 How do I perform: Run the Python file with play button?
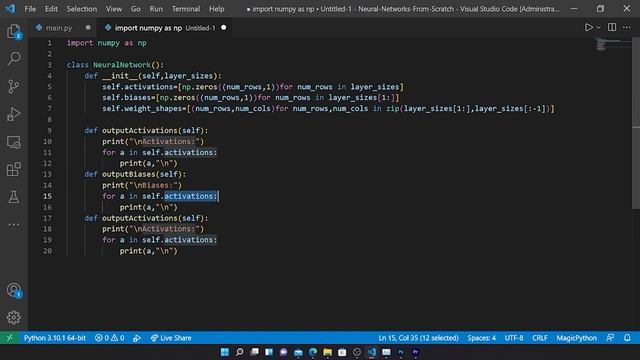coord(588,27)
